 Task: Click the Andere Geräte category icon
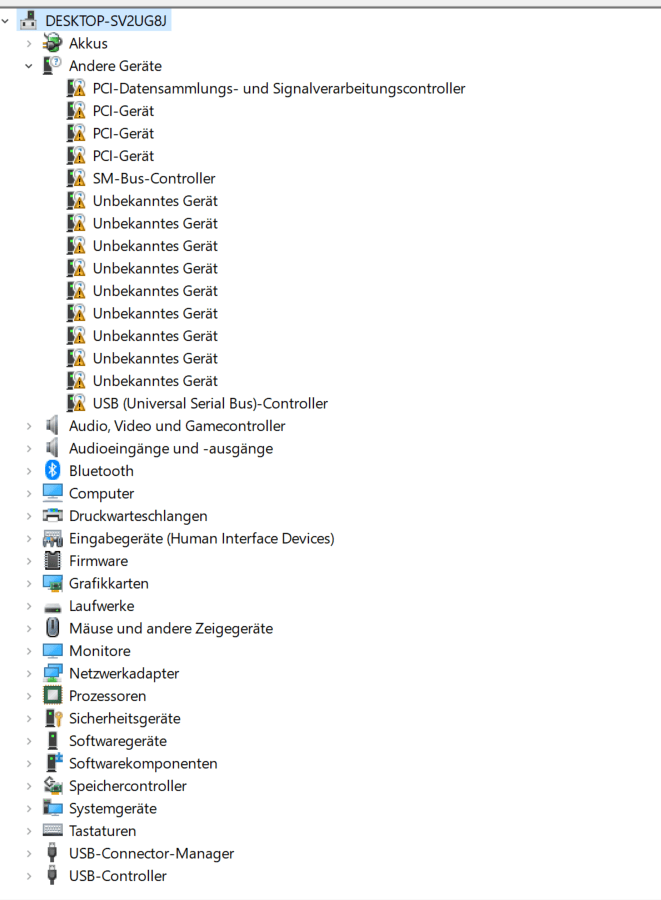(x=52, y=65)
